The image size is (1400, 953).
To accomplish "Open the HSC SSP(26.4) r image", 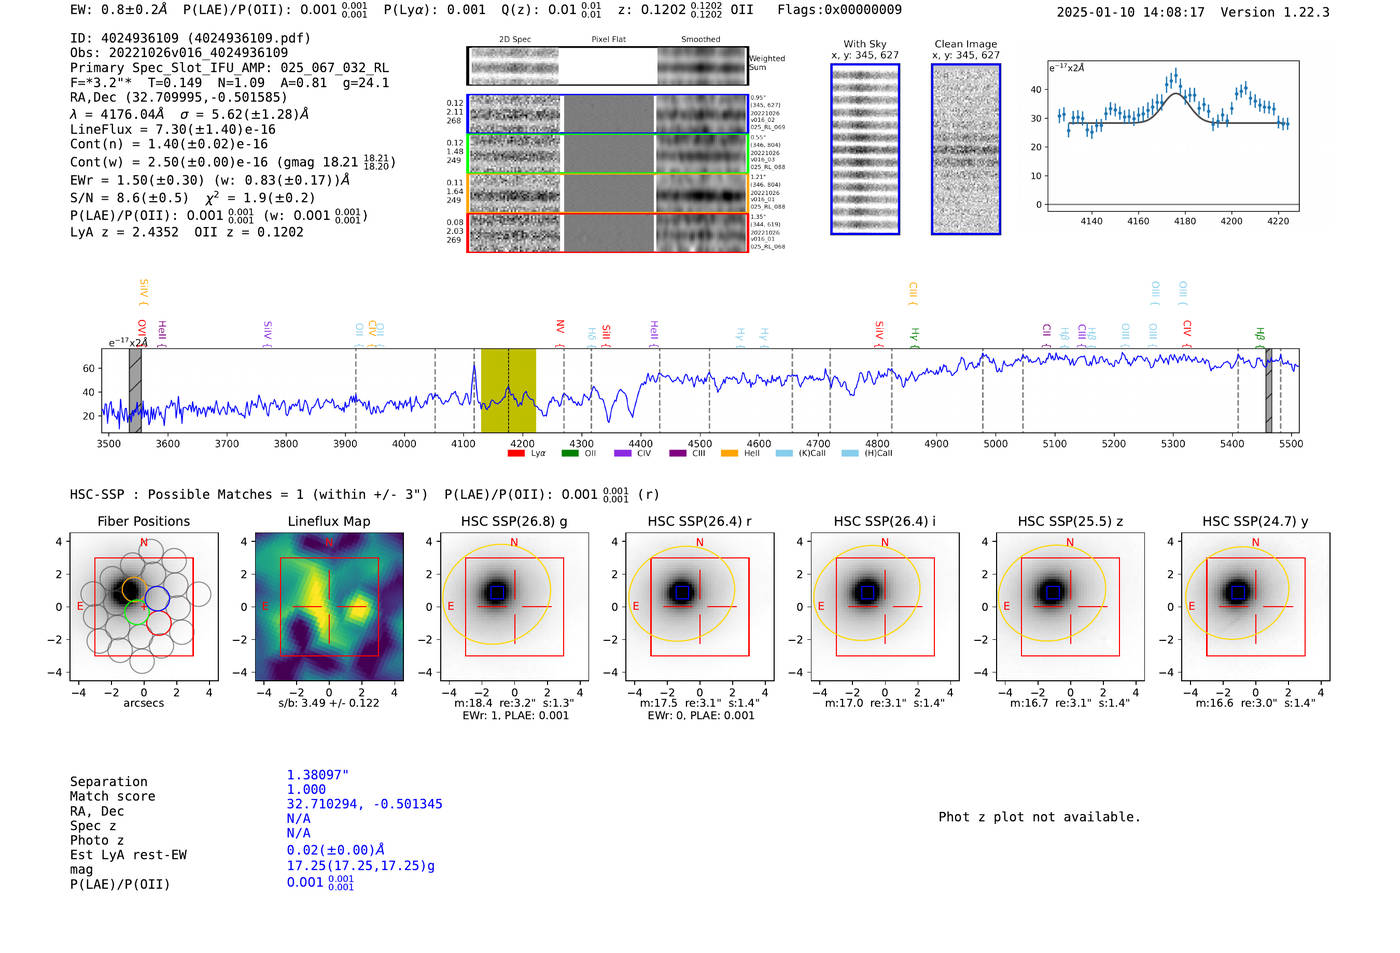I will click(x=699, y=607).
